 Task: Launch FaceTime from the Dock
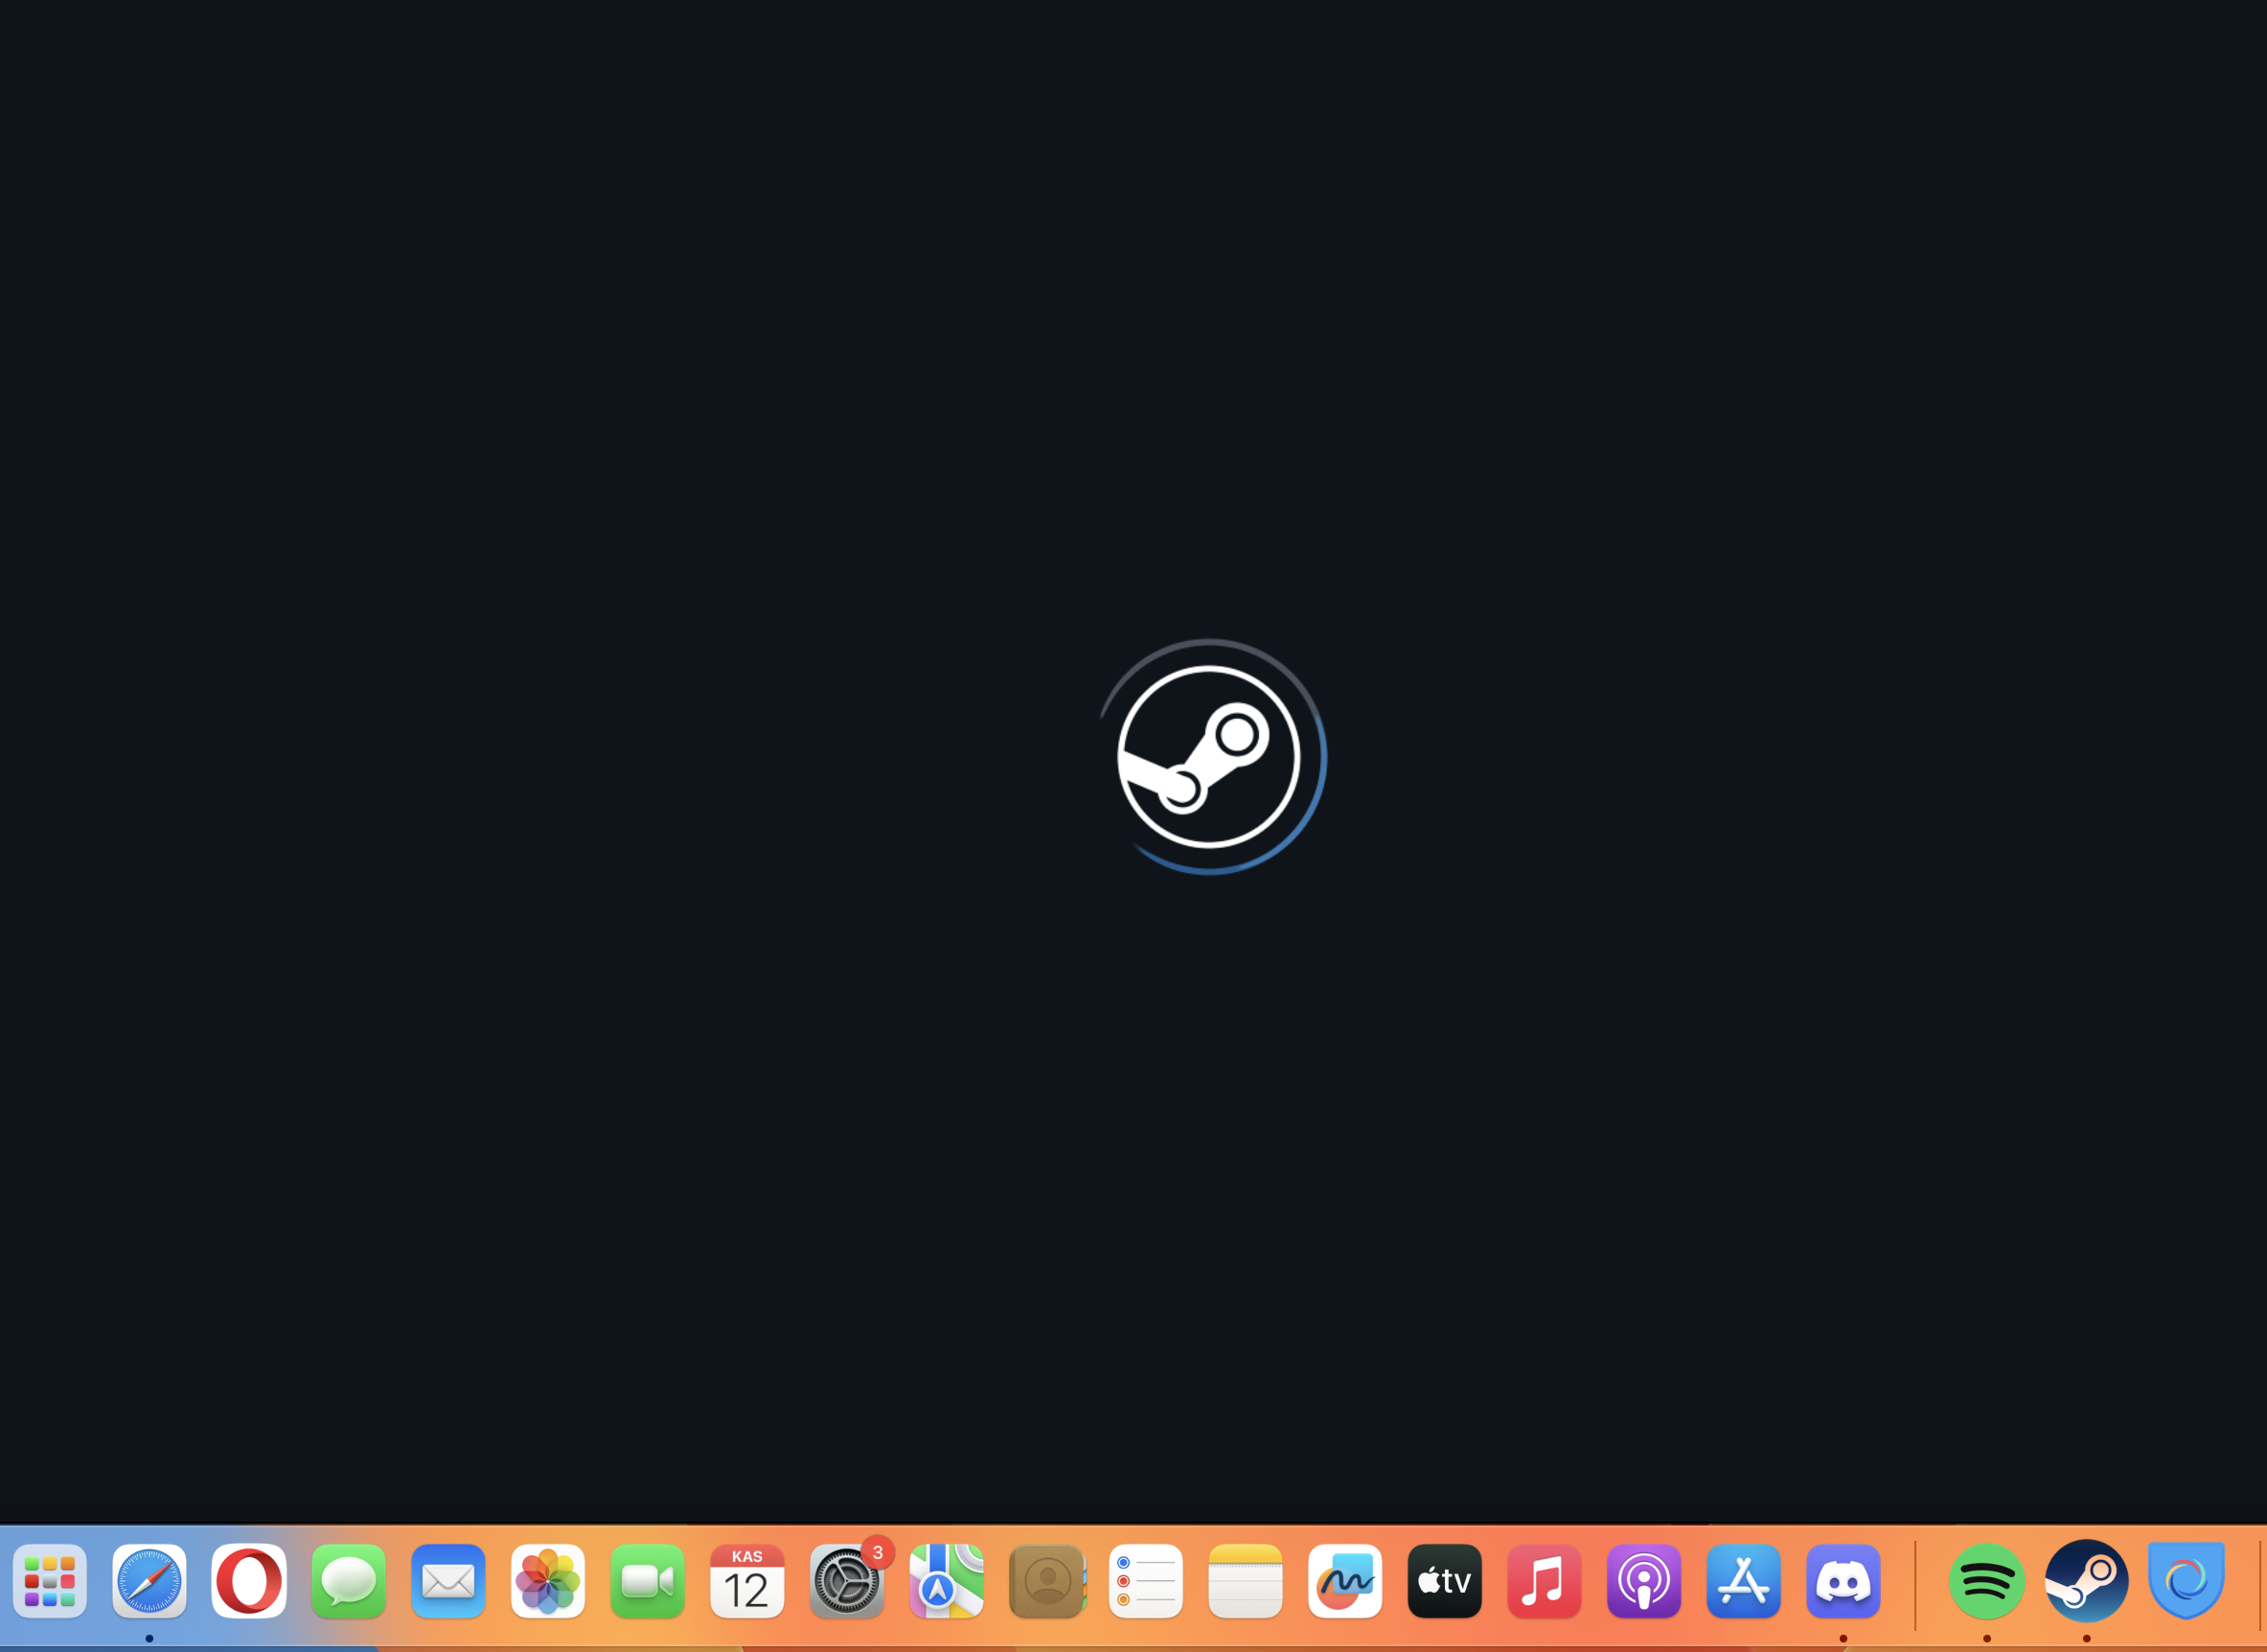tap(647, 1581)
